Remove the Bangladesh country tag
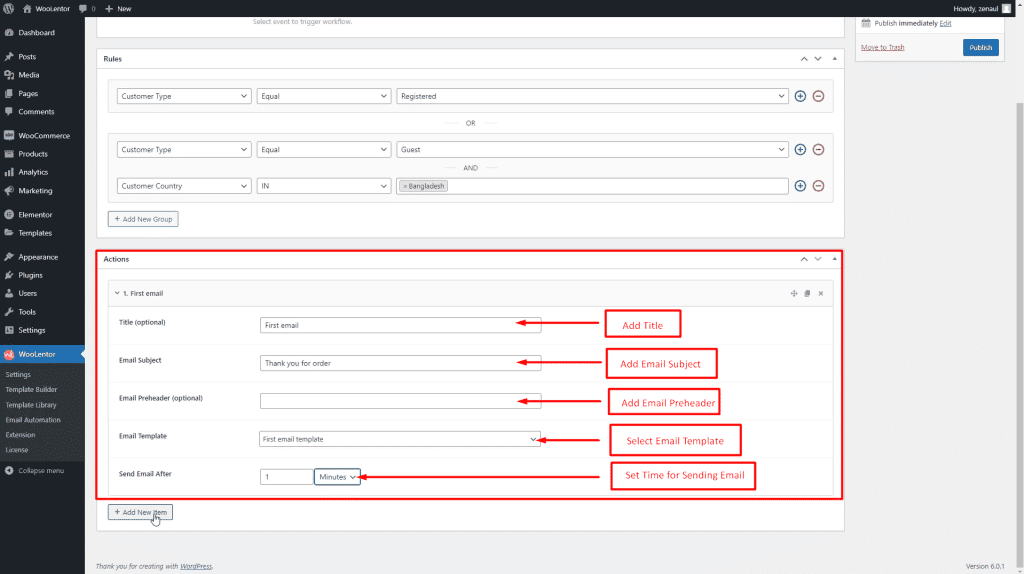This screenshot has height=574, width=1024. coord(405,186)
